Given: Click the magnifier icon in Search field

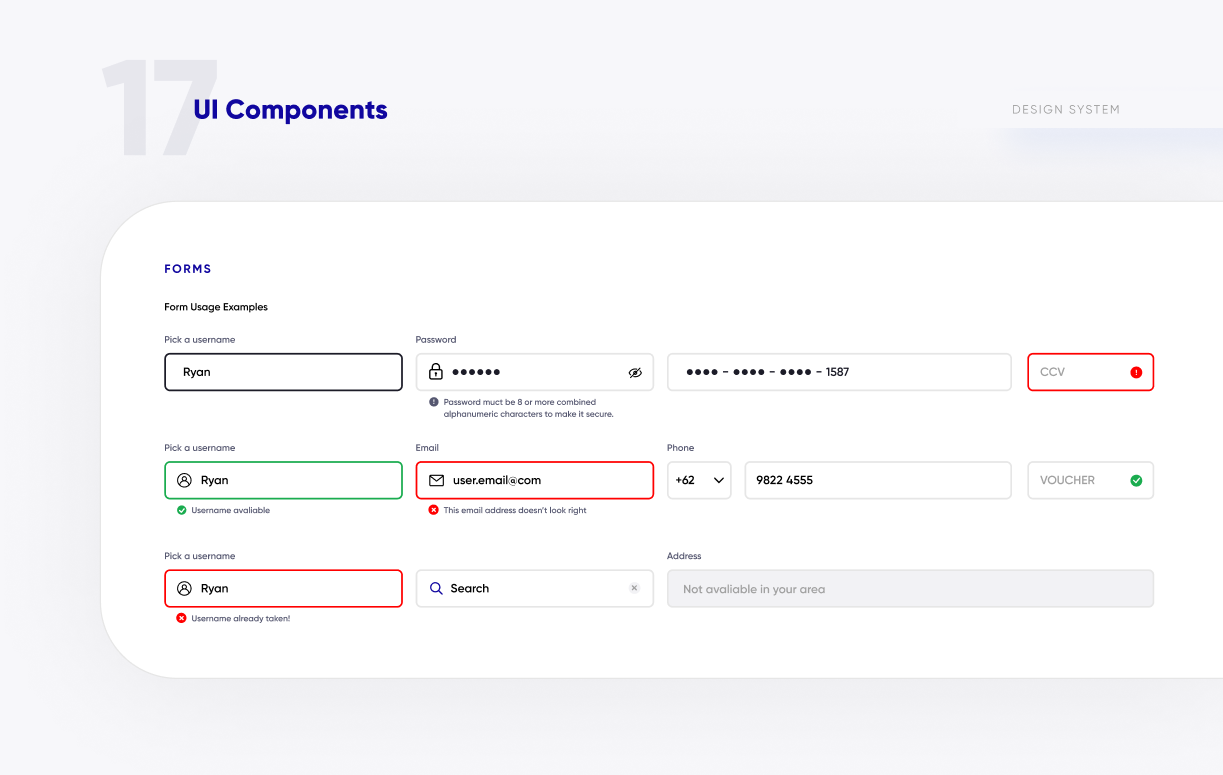Looking at the screenshot, I should [x=436, y=588].
